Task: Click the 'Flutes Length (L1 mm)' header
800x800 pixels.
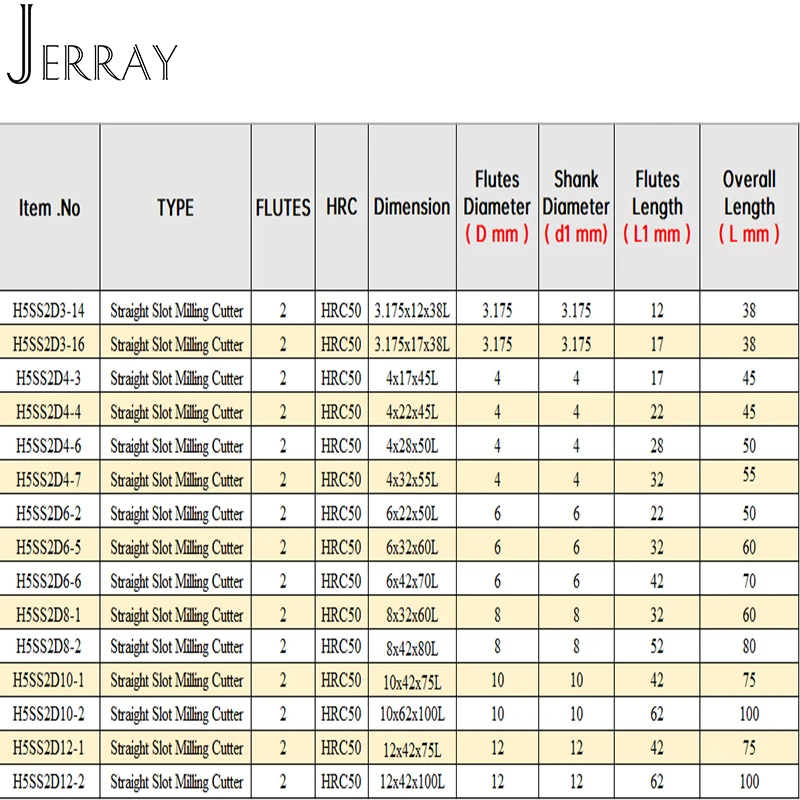Action: (x=657, y=207)
